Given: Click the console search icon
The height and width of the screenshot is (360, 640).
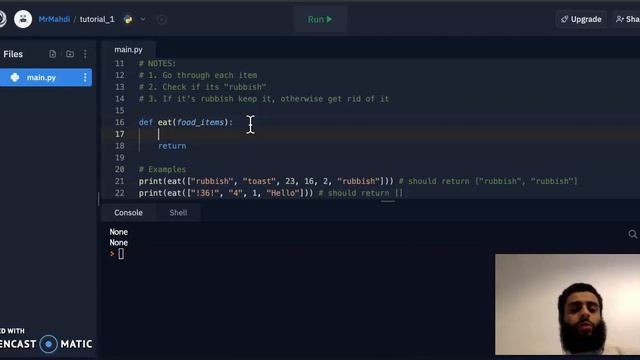Looking at the screenshot, I should (x=632, y=234).
